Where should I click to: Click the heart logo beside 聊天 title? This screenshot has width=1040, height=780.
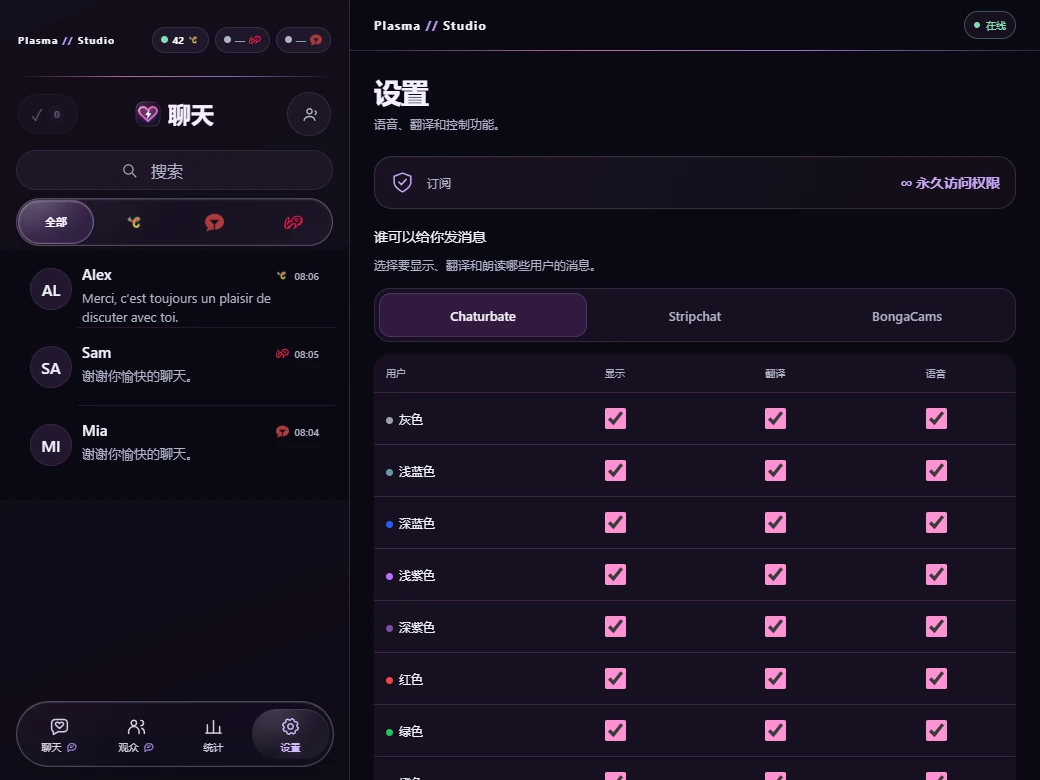click(147, 114)
